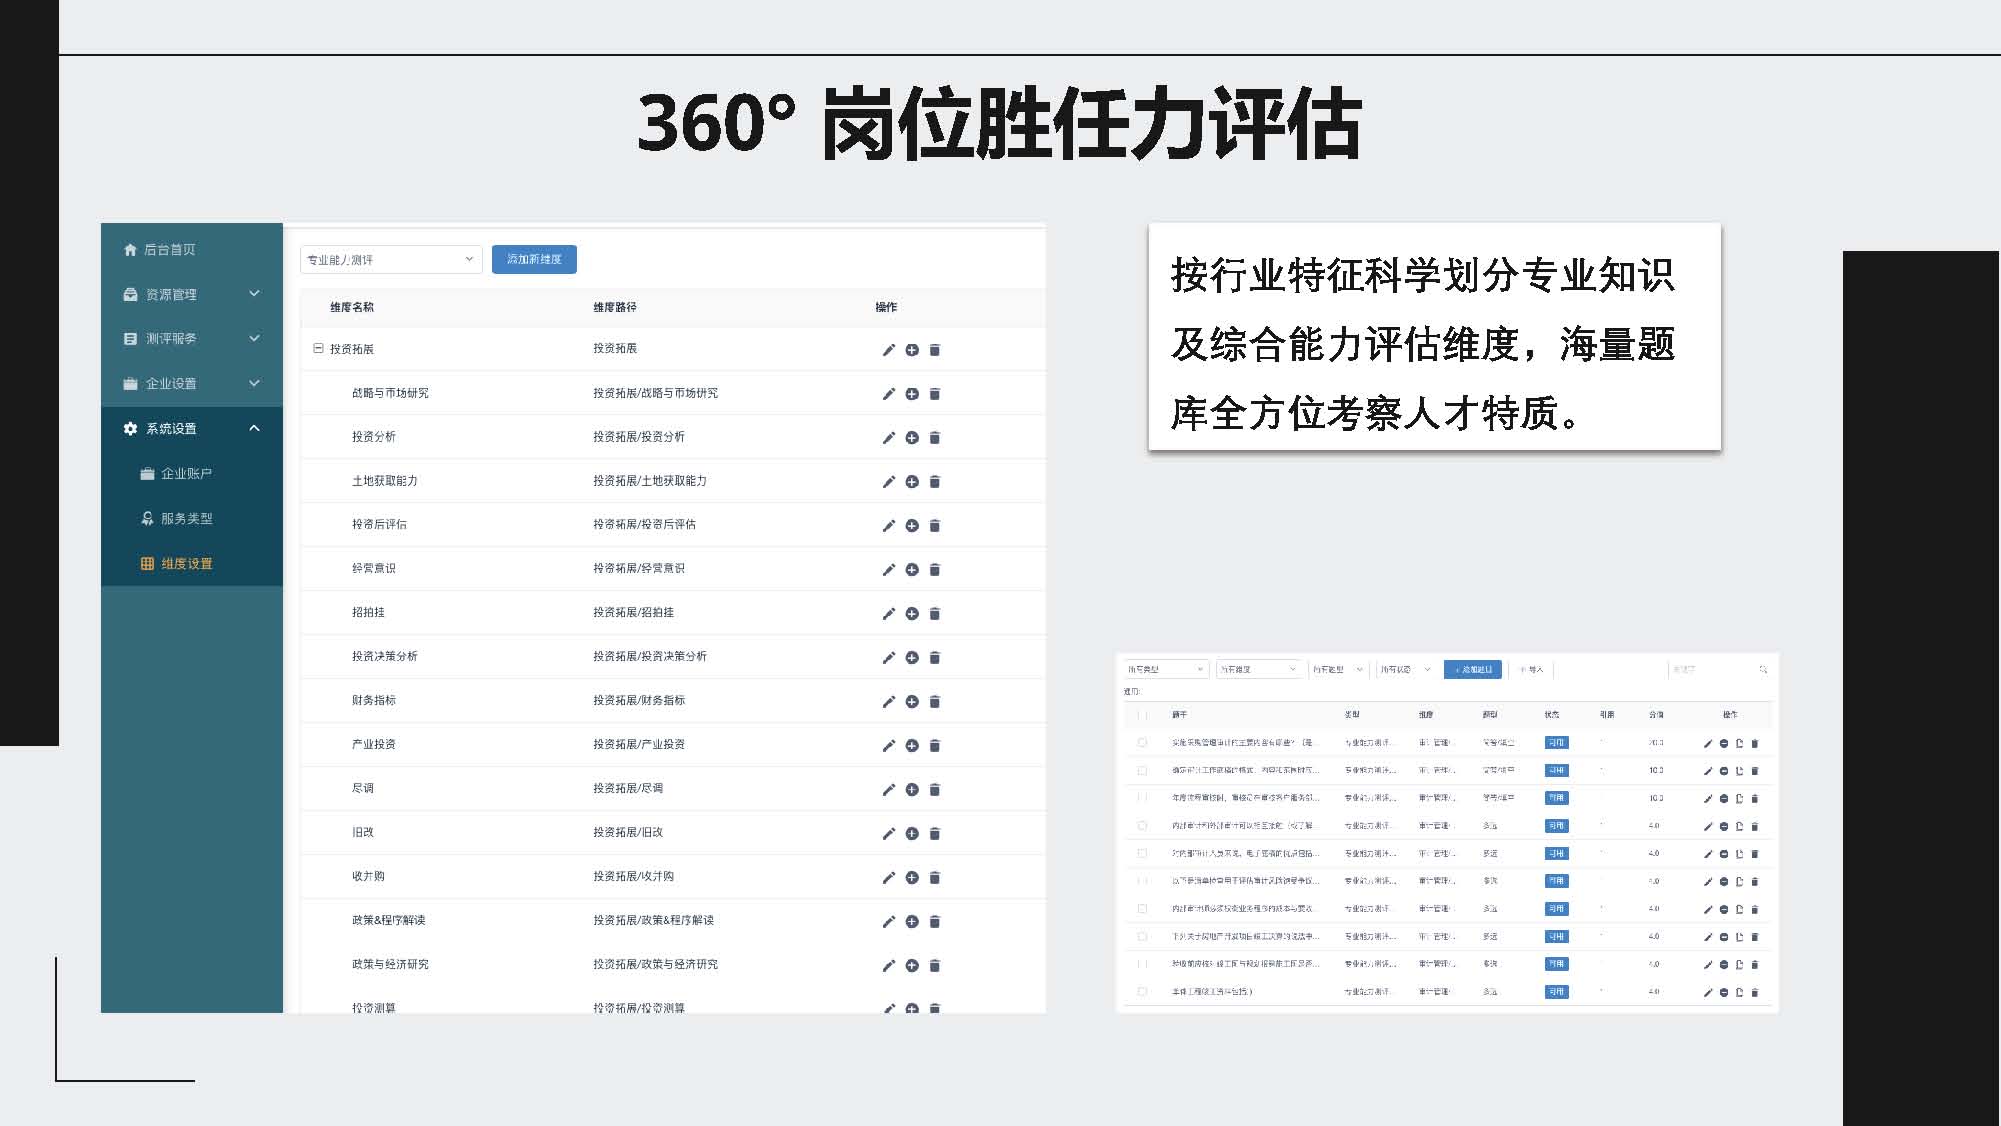The height and width of the screenshot is (1126, 2001).
Task: Open the 资源管理 menu
Action: pyautogui.click(x=192, y=294)
